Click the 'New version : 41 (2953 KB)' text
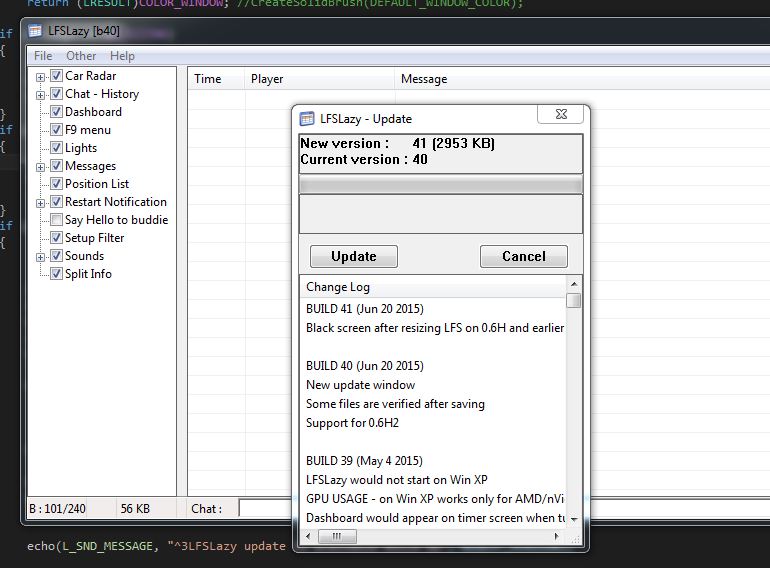 (398, 143)
